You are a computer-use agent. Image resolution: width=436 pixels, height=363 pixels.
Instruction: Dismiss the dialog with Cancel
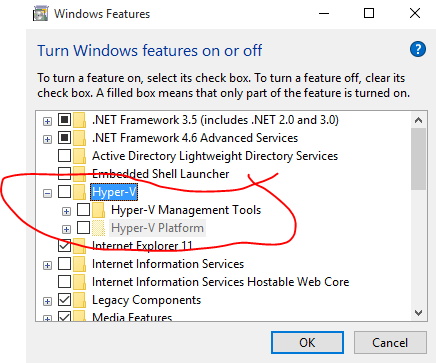tap(390, 342)
